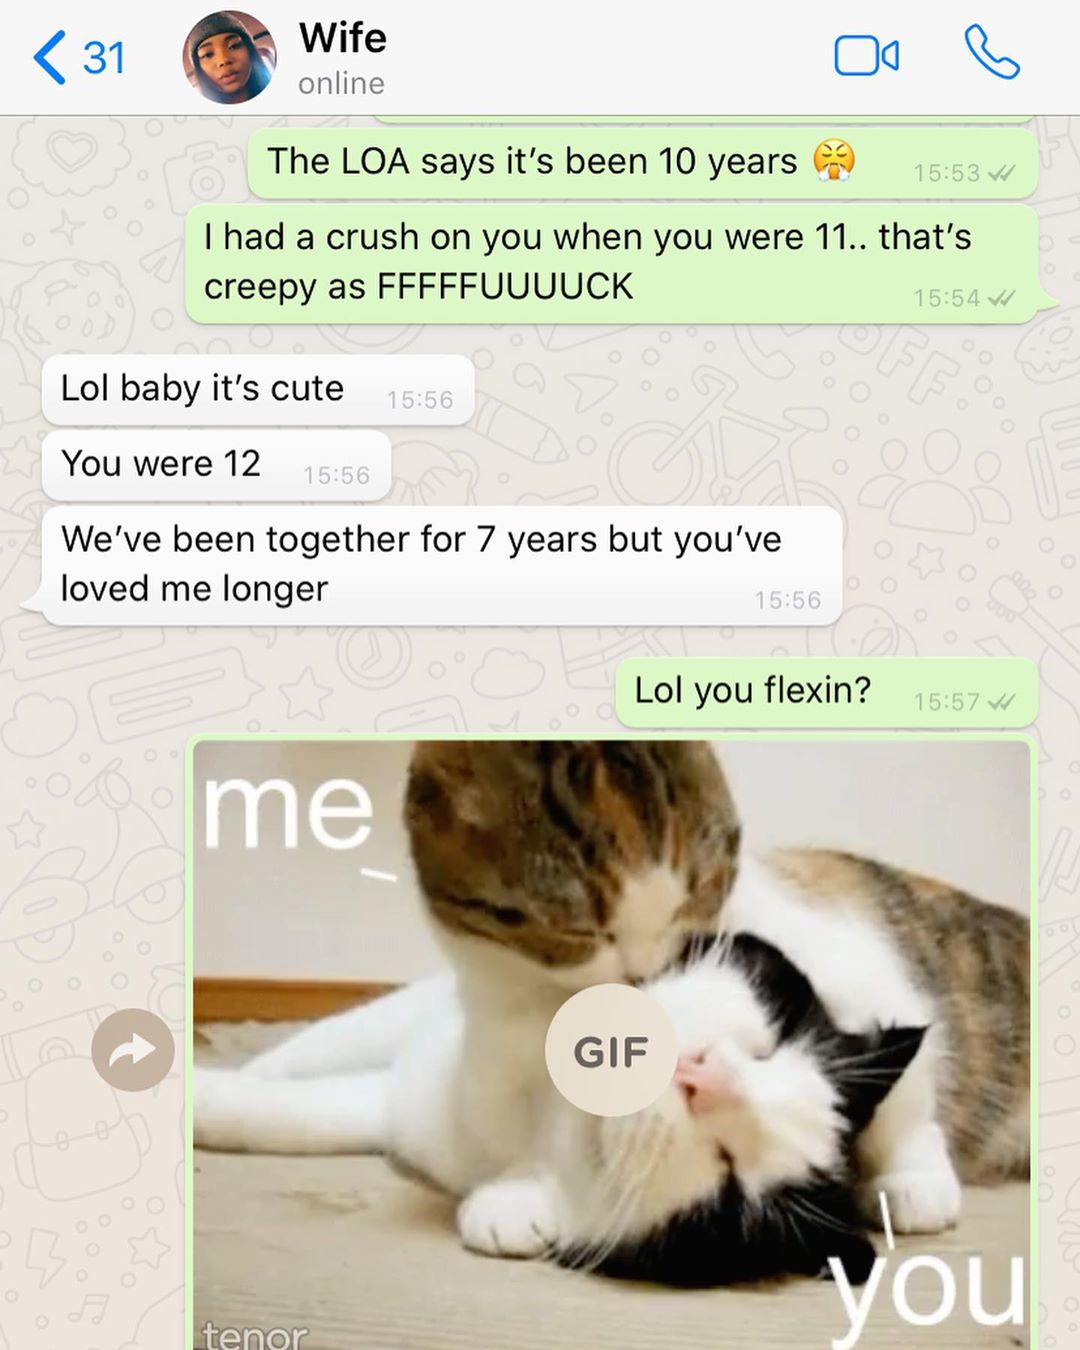The width and height of the screenshot is (1080, 1350).
Task: Open Wife's profile picture
Action: (x=230, y=57)
